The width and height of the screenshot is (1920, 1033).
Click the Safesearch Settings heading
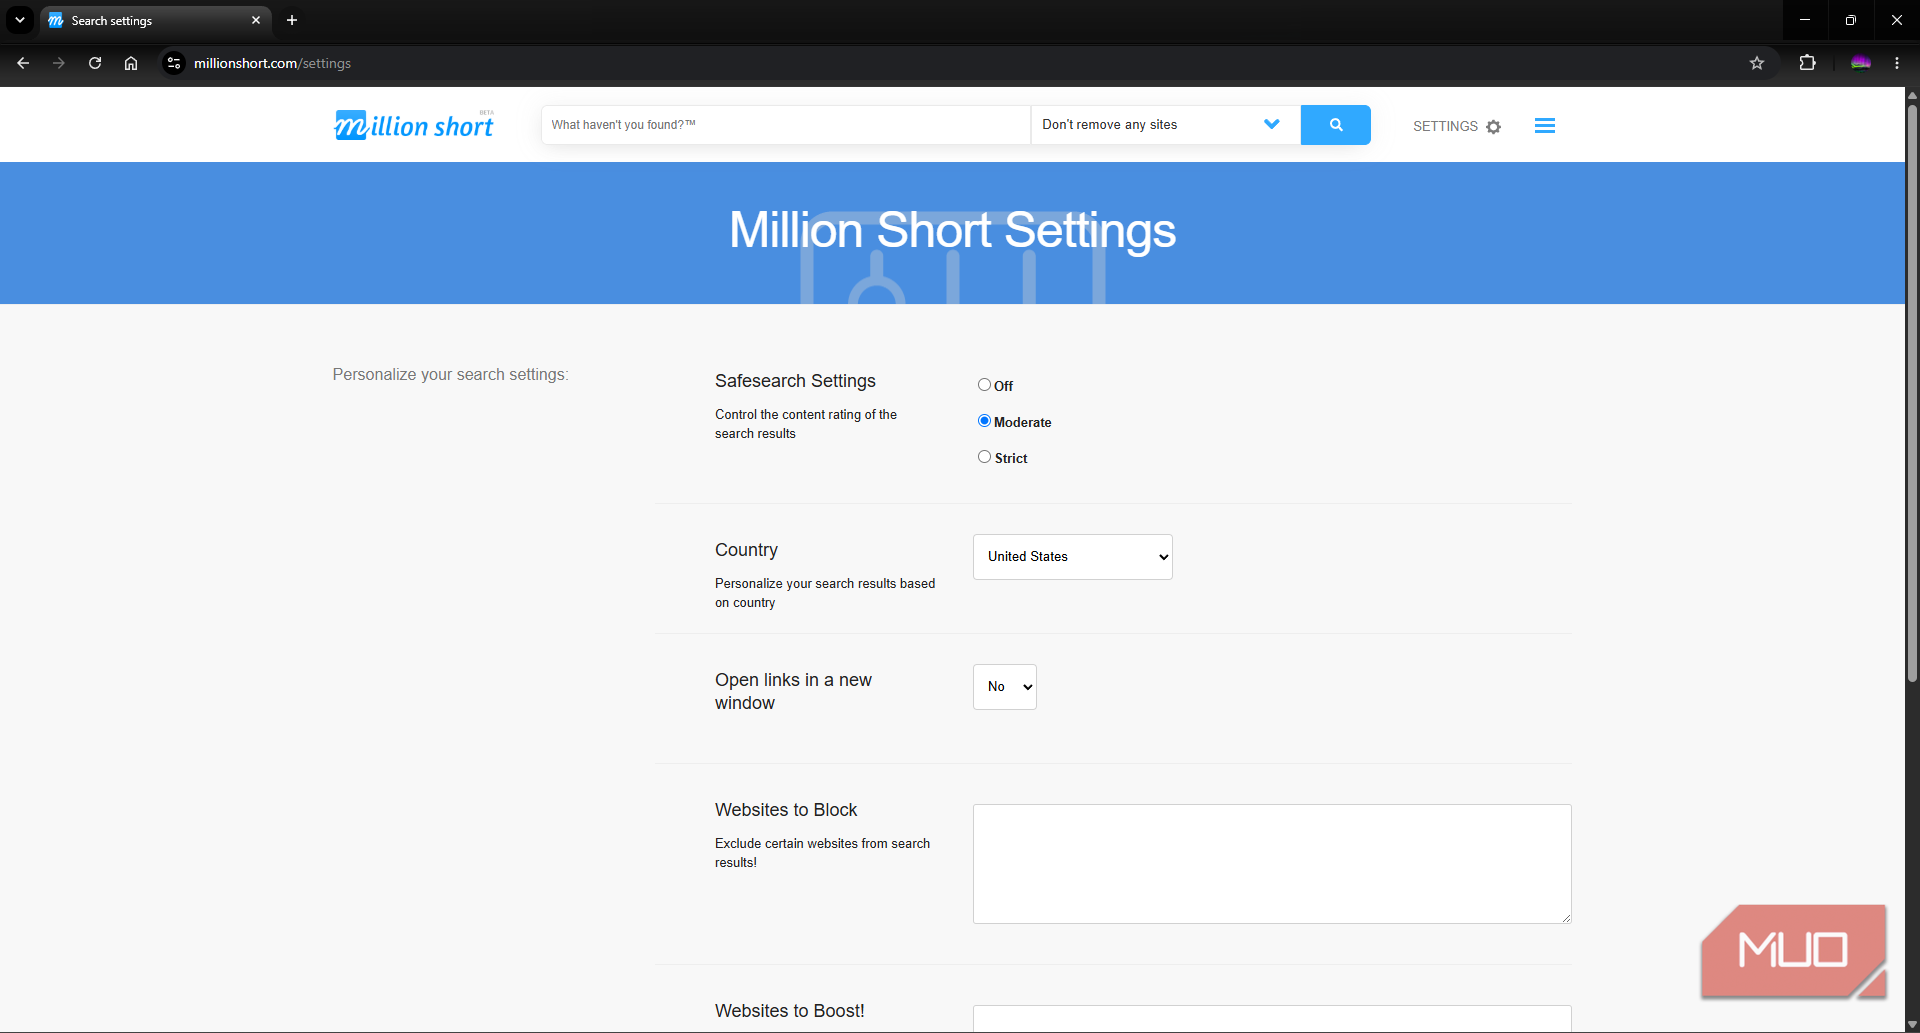click(795, 381)
